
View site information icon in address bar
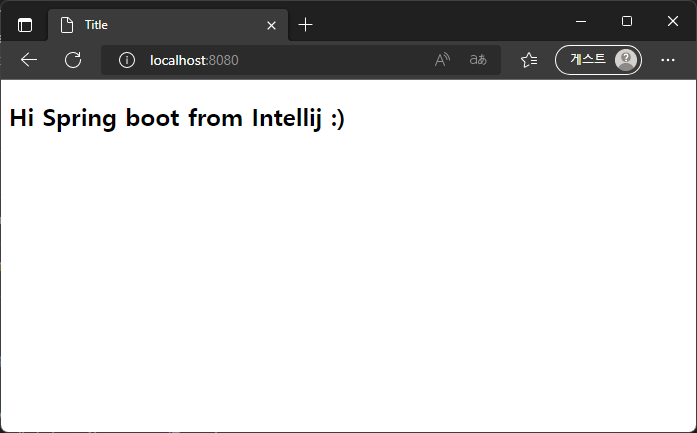click(127, 60)
